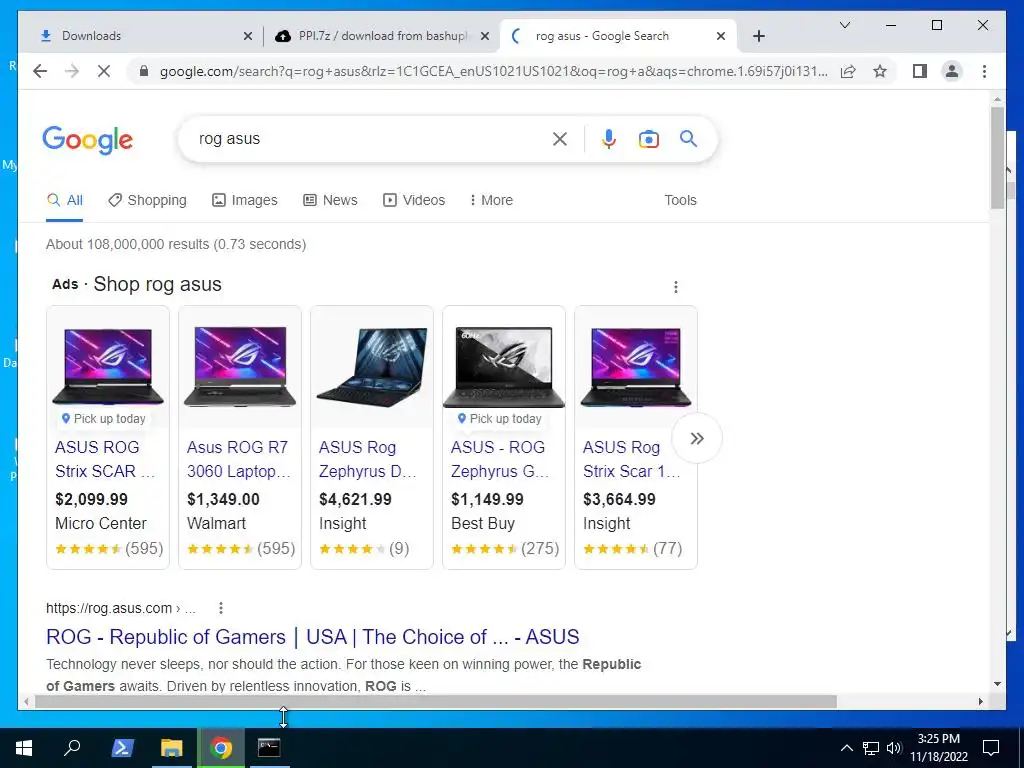This screenshot has height=768, width=1024.
Task: Click the https://rog.asus.com URL text
Action: [x=109, y=608]
